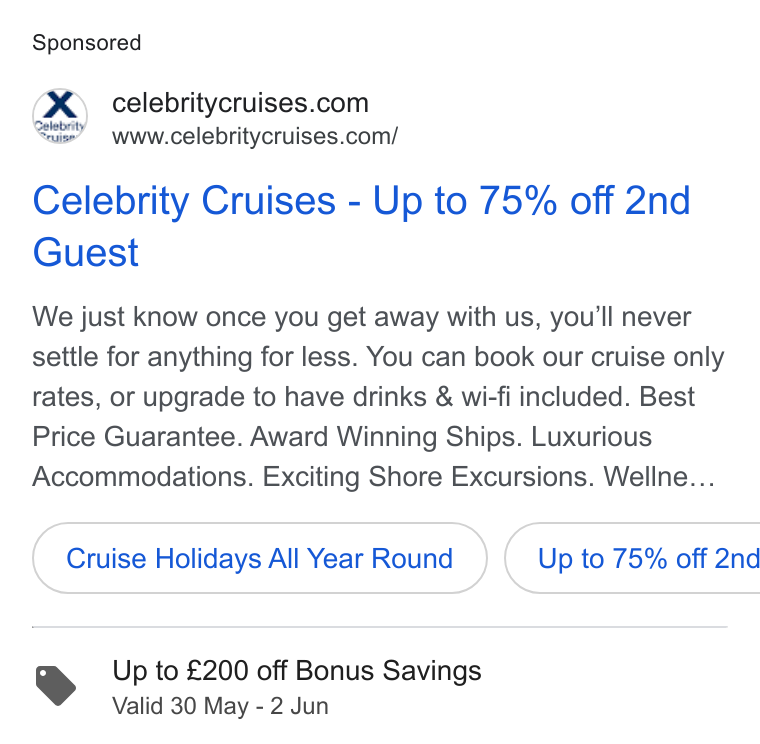Click the Valid 30 May - 2 Jun text

(x=221, y=706)
